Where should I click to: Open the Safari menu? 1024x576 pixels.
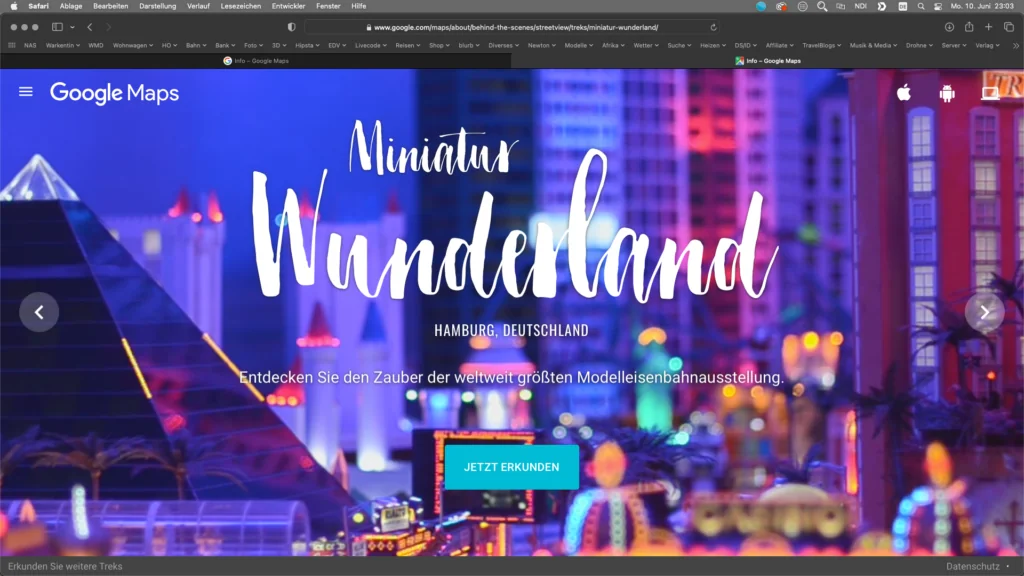(x=39, y=6)
